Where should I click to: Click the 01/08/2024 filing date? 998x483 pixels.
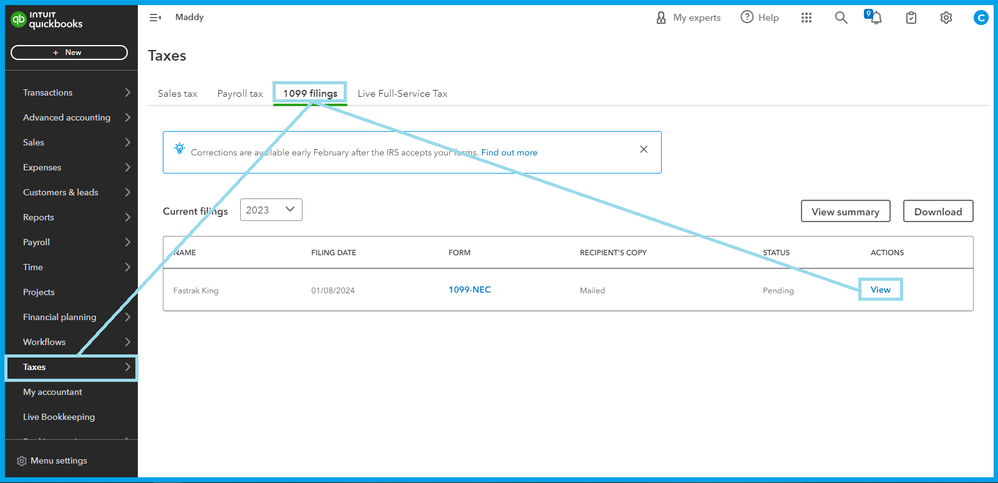333,291
